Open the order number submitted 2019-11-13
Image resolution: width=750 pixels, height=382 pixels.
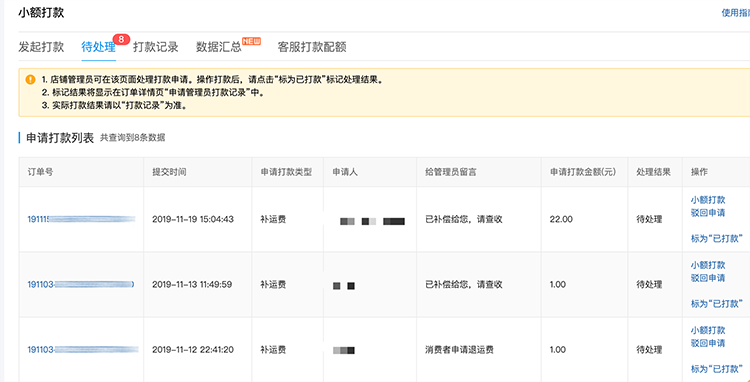point(80,284)
